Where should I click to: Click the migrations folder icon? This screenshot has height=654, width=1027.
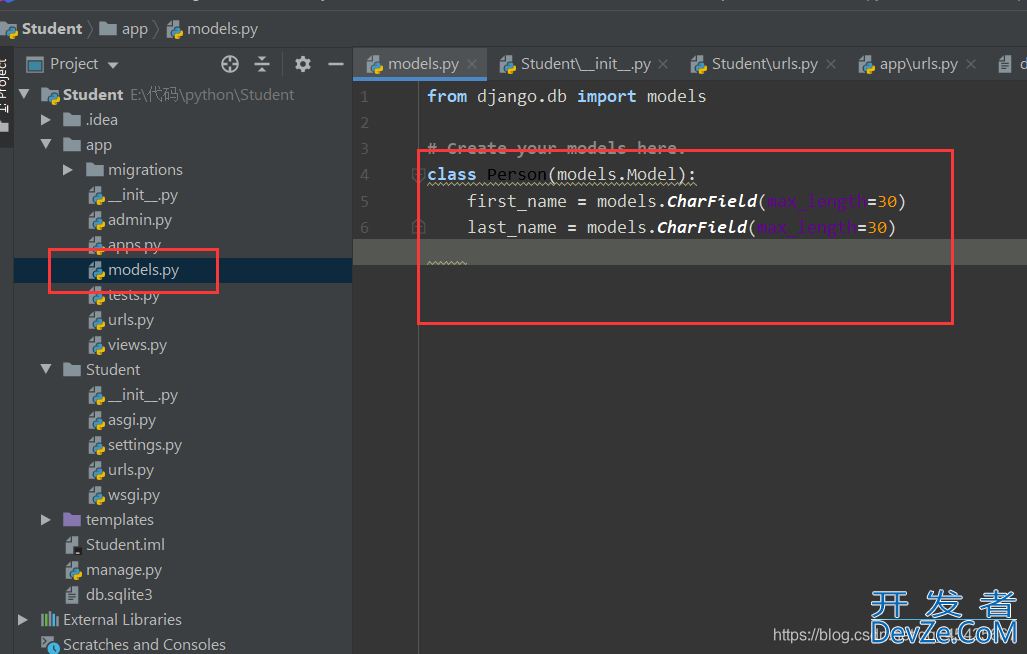click(95, 170)
